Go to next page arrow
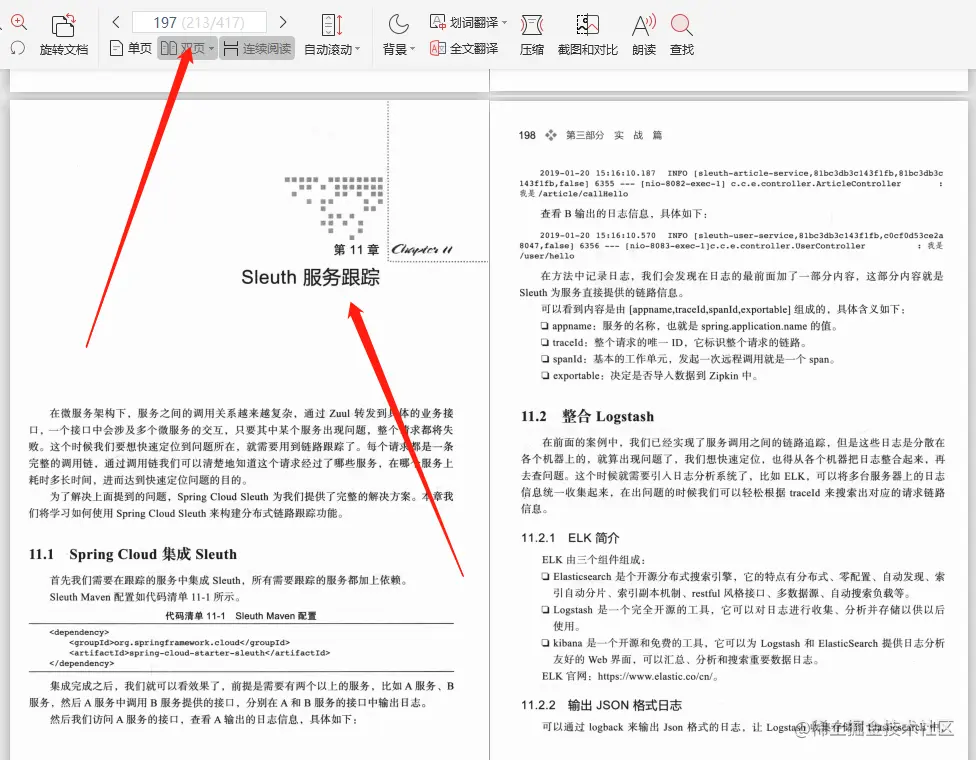Screen dimensions: 976x760 [x=283, y=22]
